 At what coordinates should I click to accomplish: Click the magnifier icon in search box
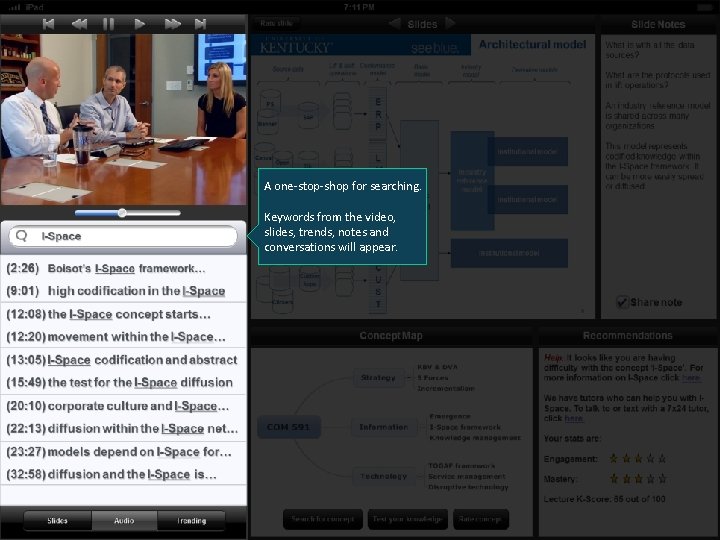[x=21, y=236]
